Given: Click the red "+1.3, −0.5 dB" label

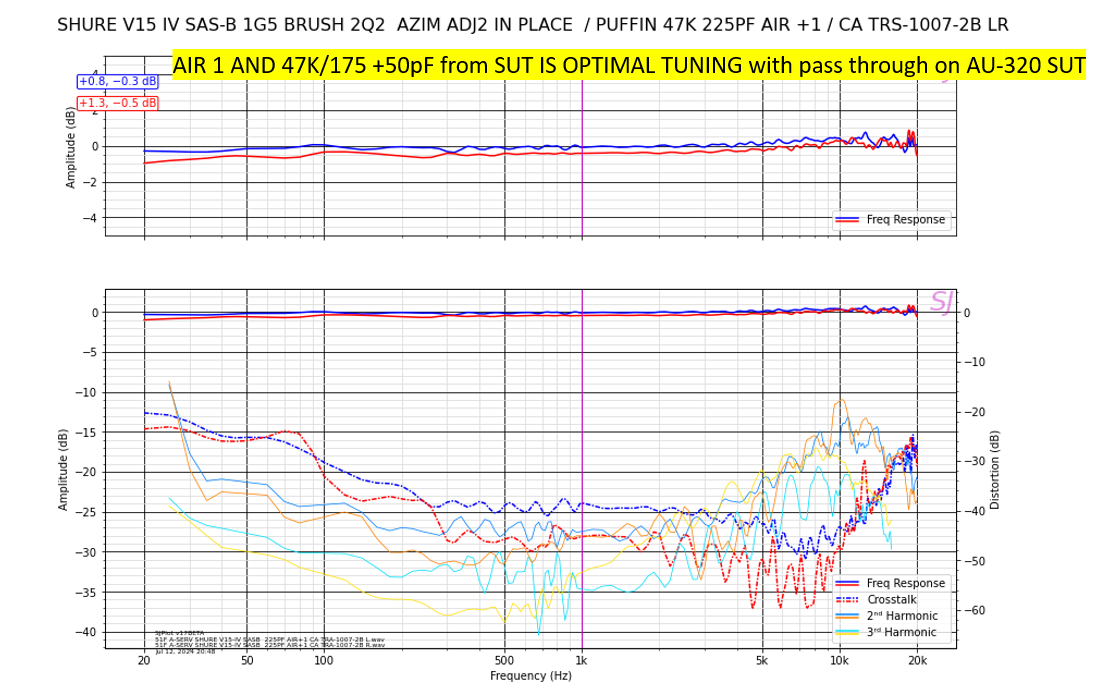Looking at the screenshot, I should tap(118, 103).
